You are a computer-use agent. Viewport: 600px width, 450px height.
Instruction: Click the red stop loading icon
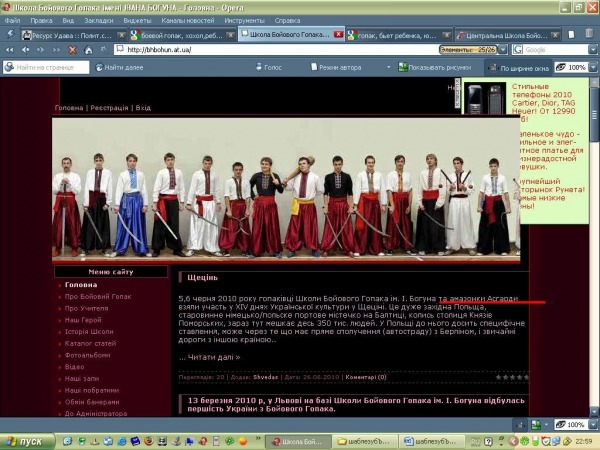pos(72,49)
